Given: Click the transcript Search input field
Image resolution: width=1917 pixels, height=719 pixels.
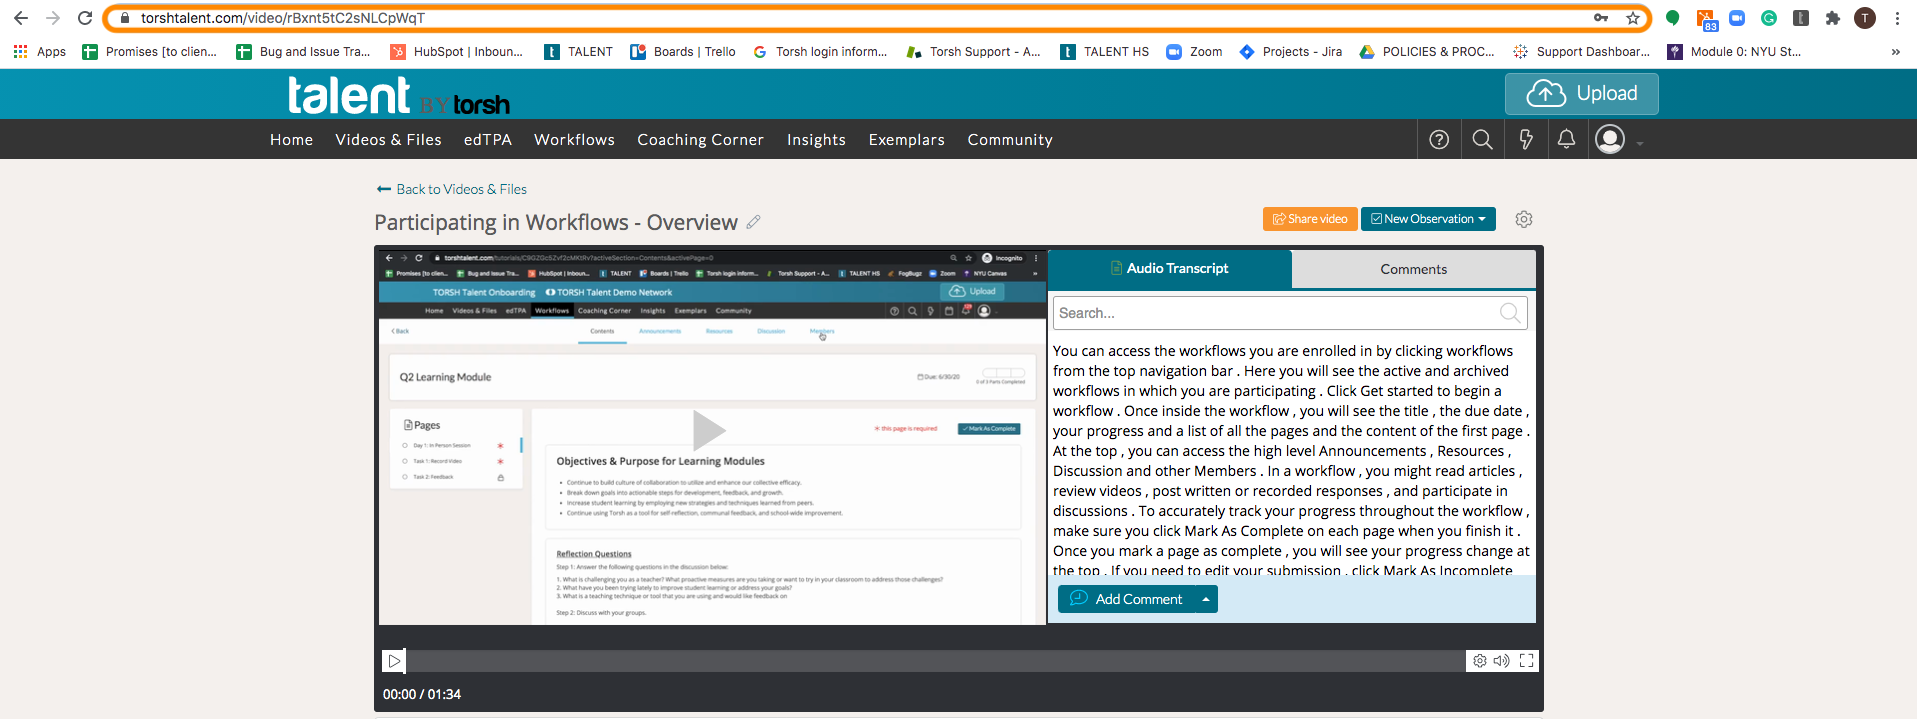Looking at the screenshot, I should tap(1275, 313).
